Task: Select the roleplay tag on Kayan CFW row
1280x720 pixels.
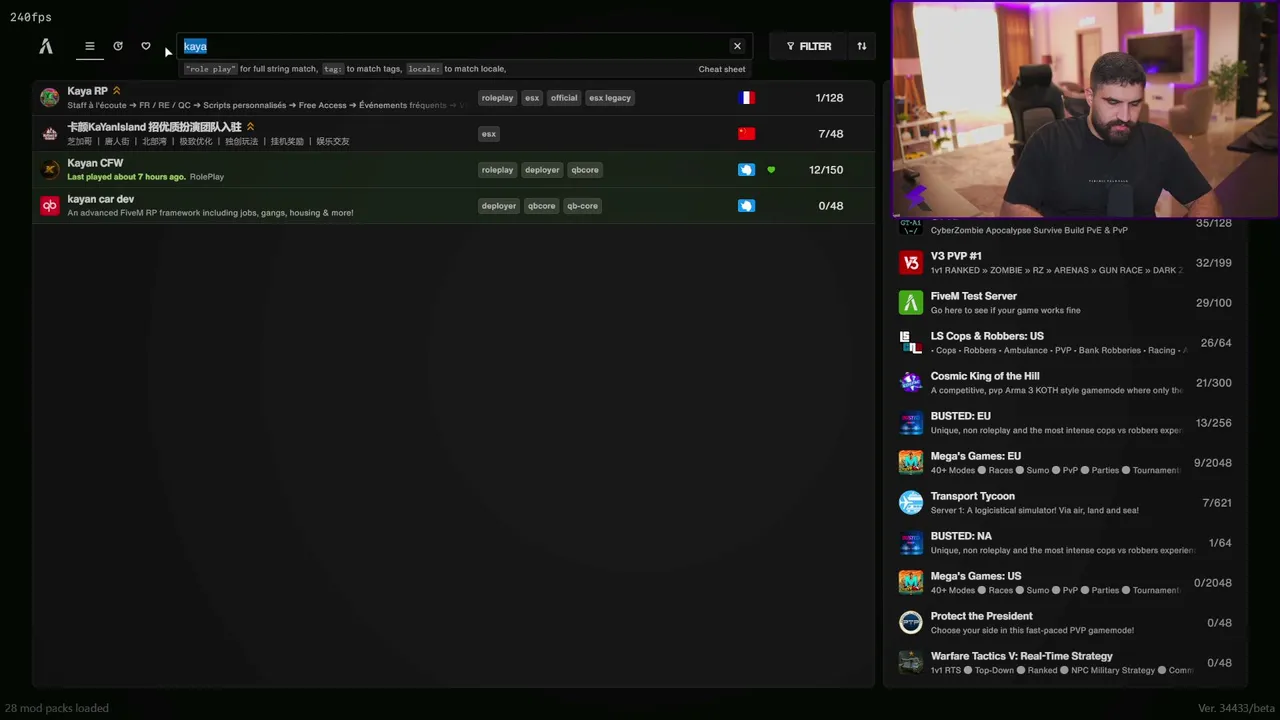Action: 497,170
